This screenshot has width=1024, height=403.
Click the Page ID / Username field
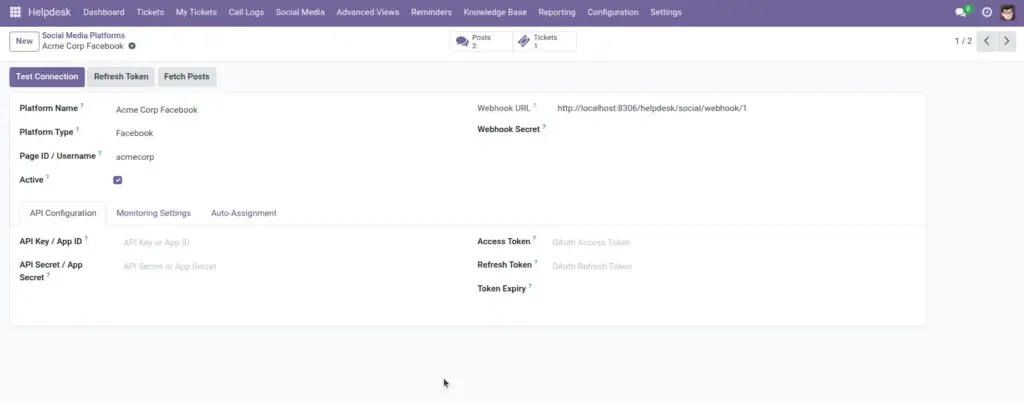[287, 157]
